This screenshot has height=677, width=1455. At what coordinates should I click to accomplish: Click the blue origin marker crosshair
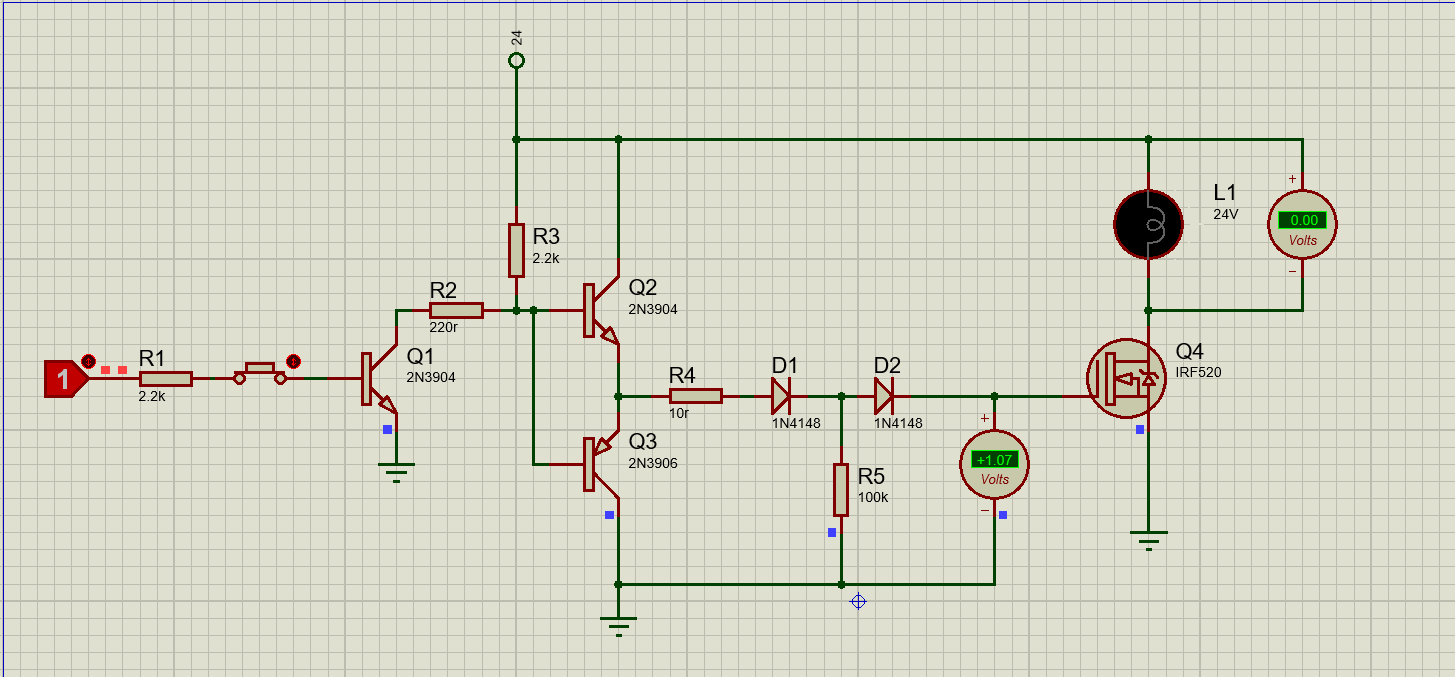[x=857, y=601]
